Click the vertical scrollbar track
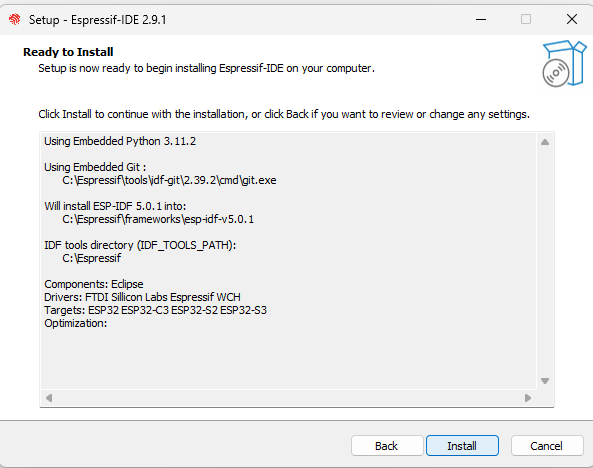Image resolution: width=593 pixels, height=468 pixels. pyautogui.click(x=545, y=262)
